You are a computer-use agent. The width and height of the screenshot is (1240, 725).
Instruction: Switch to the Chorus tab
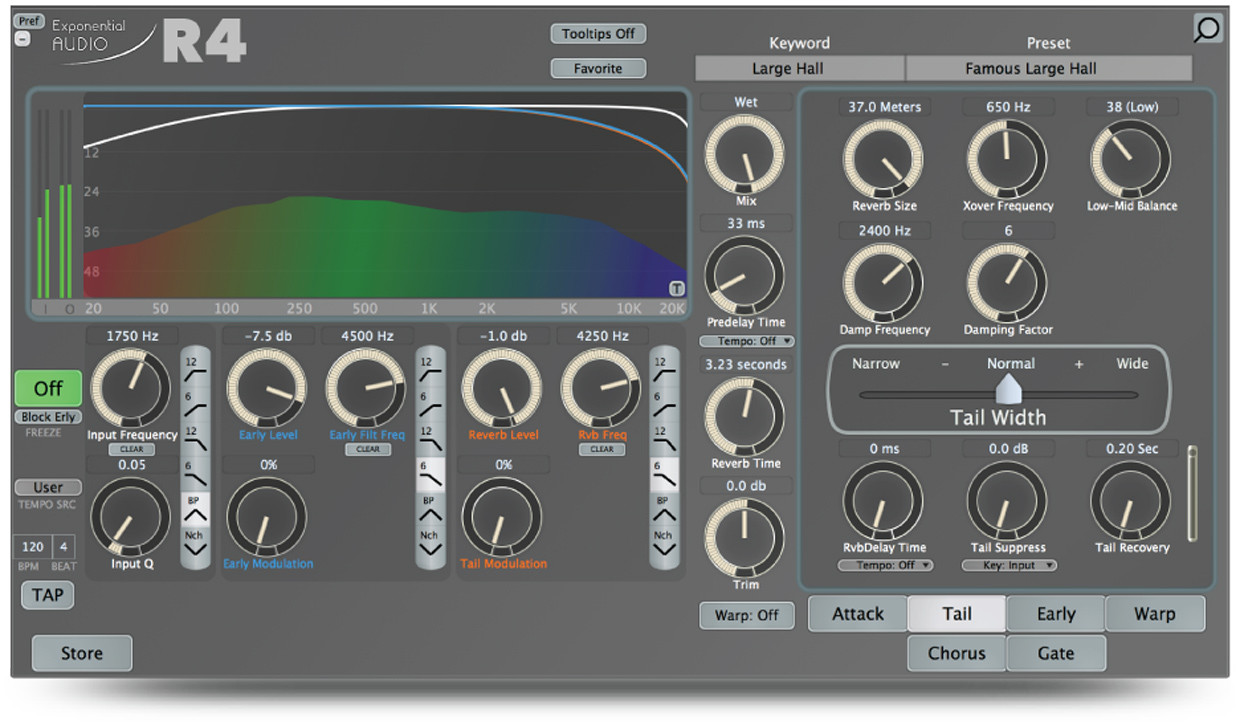957,653
